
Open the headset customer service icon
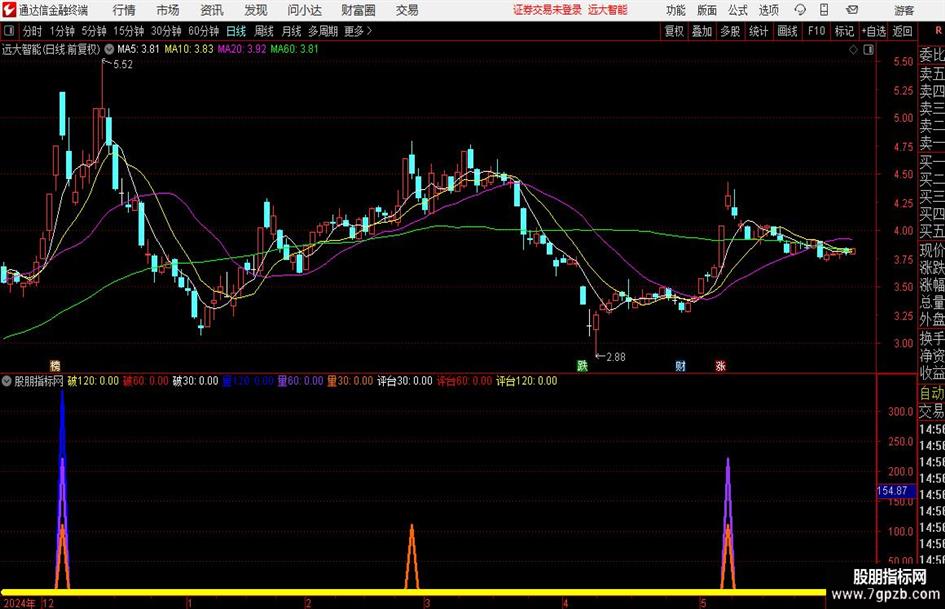tap(800, 10)
